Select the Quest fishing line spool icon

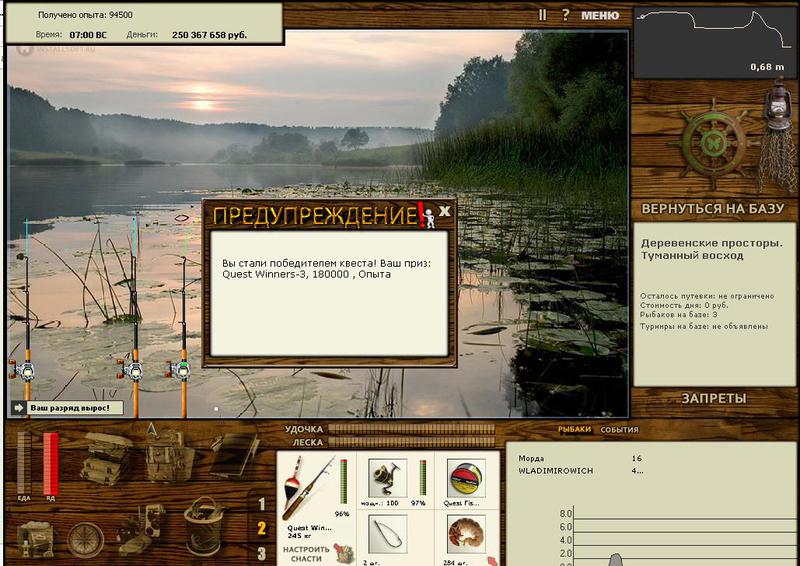pyautogui.click(x=466, y=478)
